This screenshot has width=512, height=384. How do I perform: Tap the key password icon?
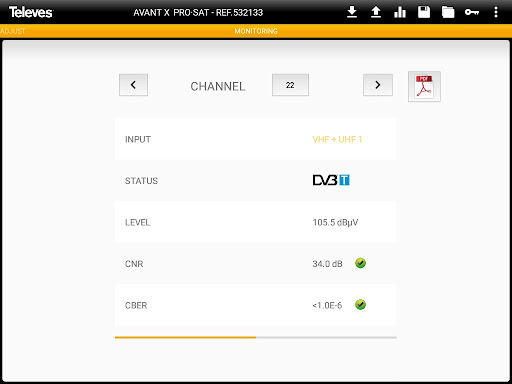(x=472, y=12)
